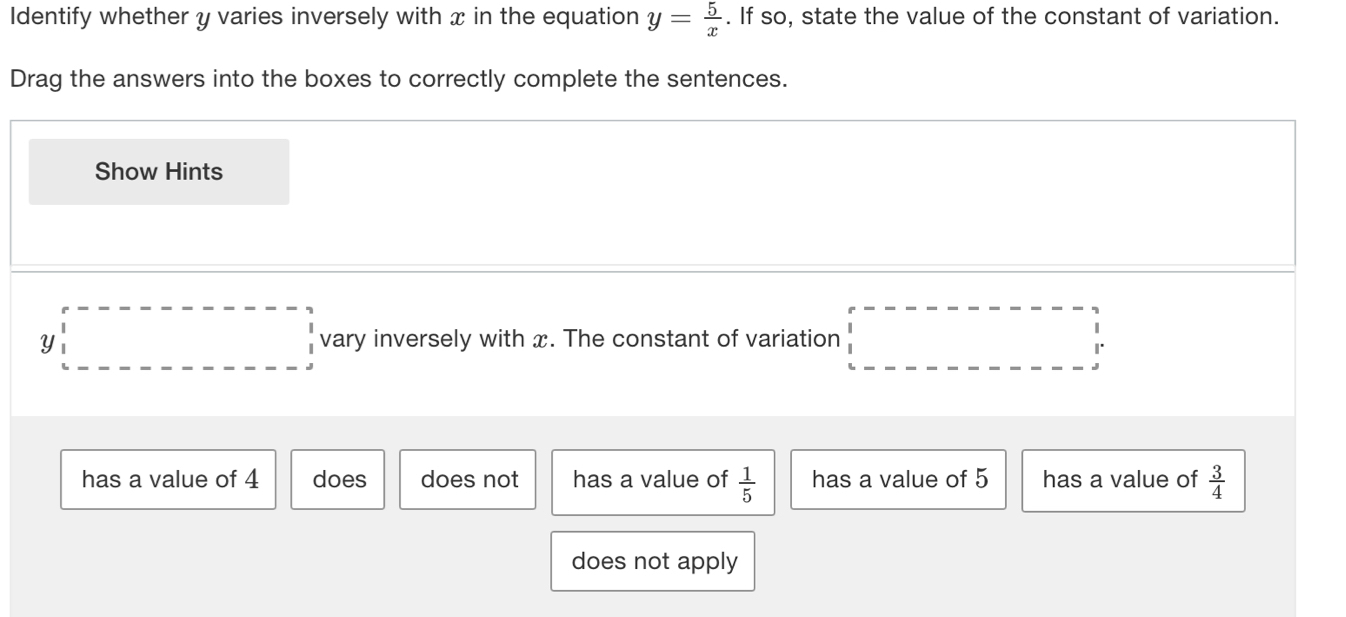This screenshot has width=1346, height=617.
Task: Choose the "does" answer tile
Action: click(x=339, y=480)
